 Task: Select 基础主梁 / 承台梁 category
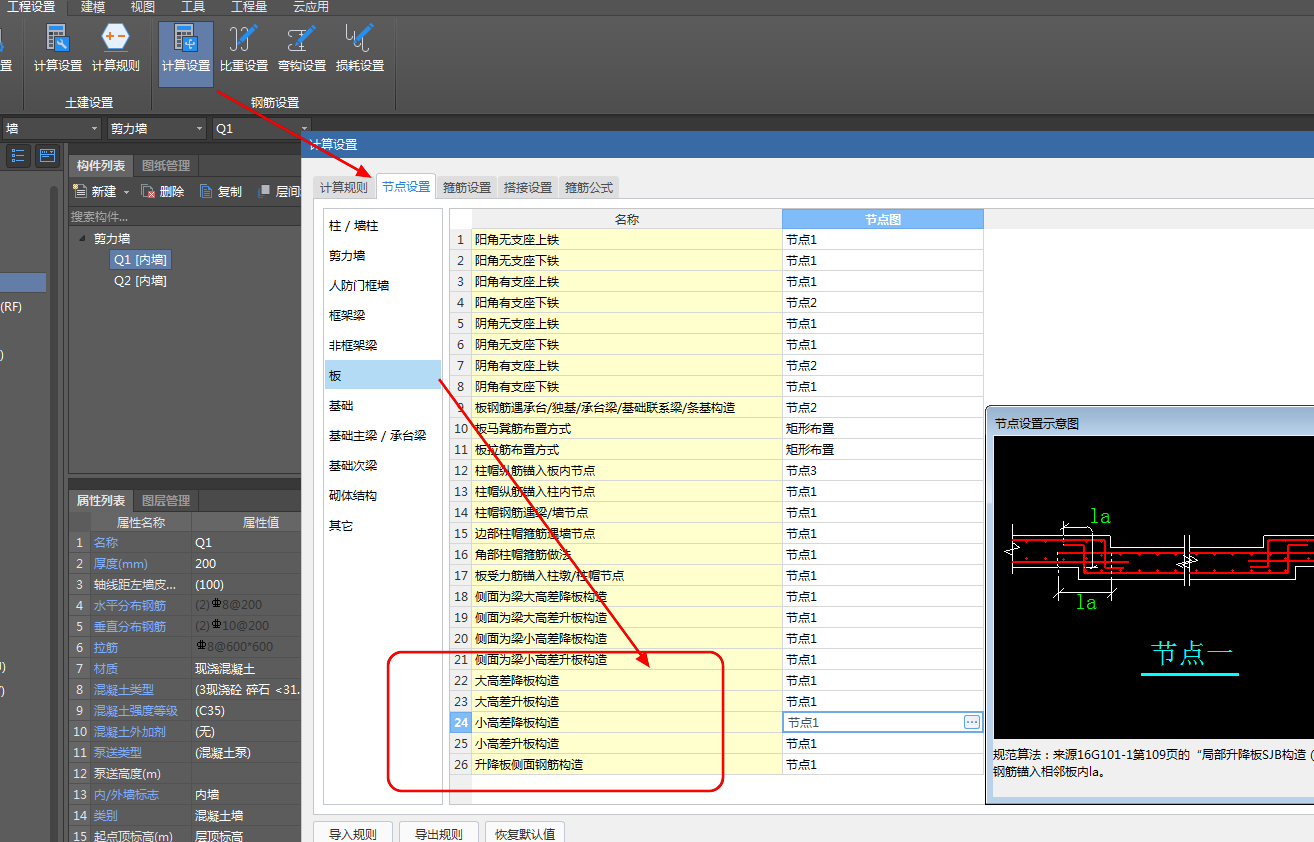382,436
